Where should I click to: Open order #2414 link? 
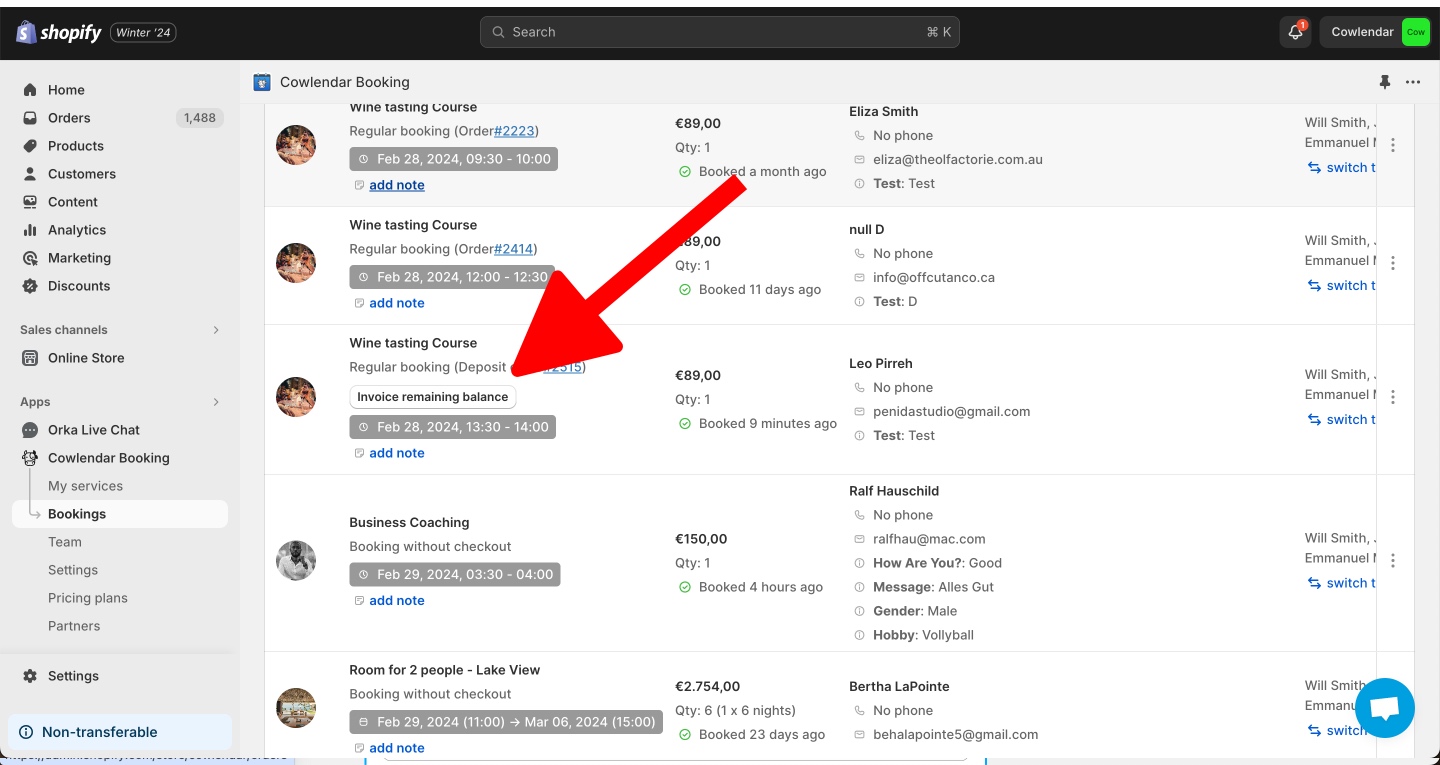(x=514, y=249)
